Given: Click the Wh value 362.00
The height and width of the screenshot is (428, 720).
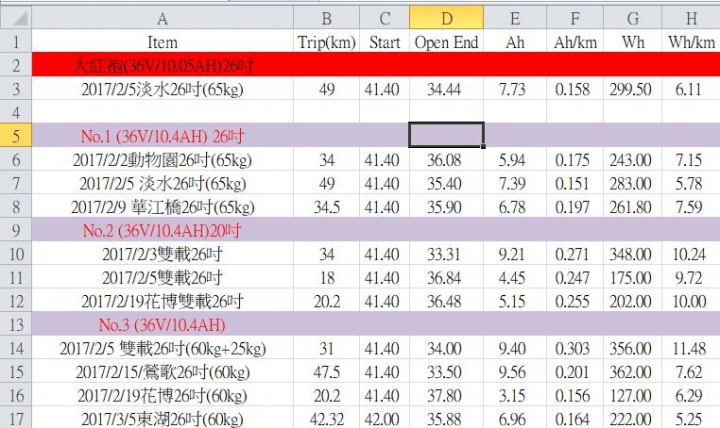Looking at the screenshot, I should click(633, 371).
